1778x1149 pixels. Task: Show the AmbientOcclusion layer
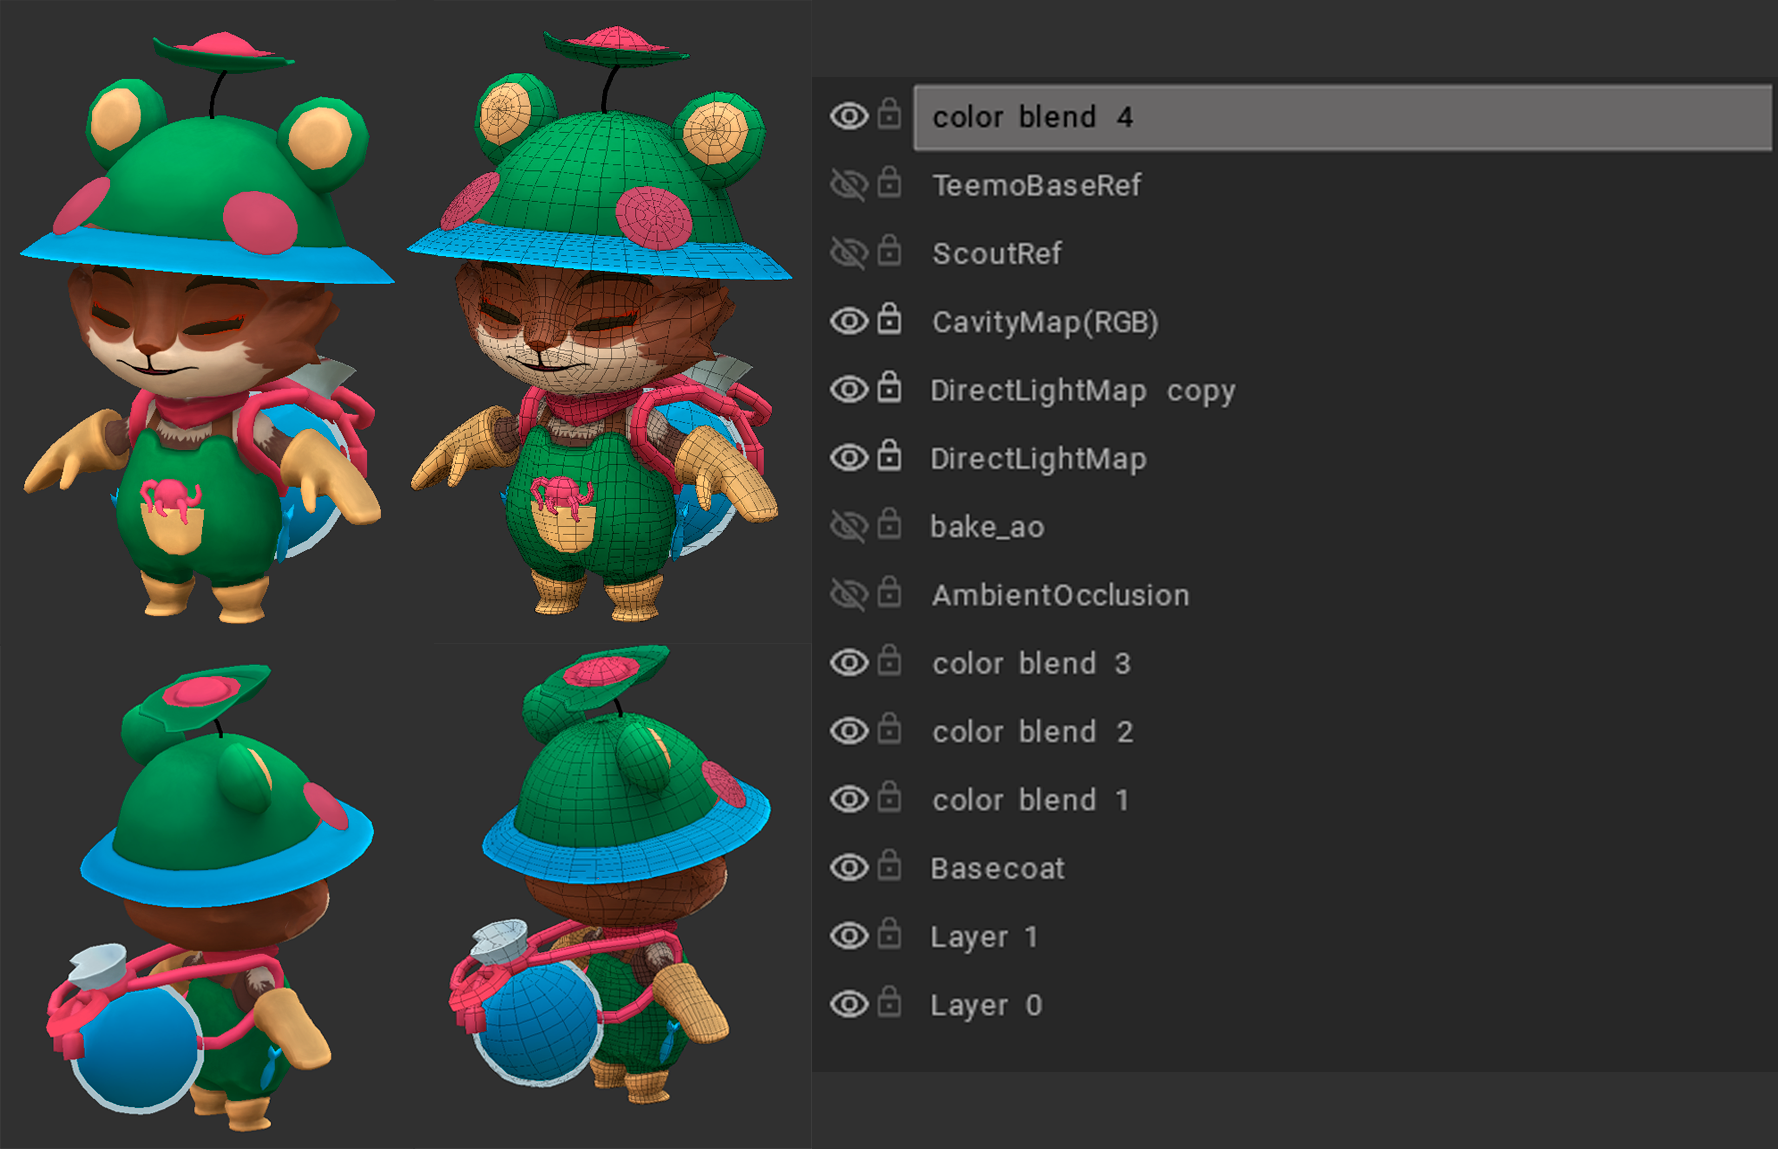point(849,594)
